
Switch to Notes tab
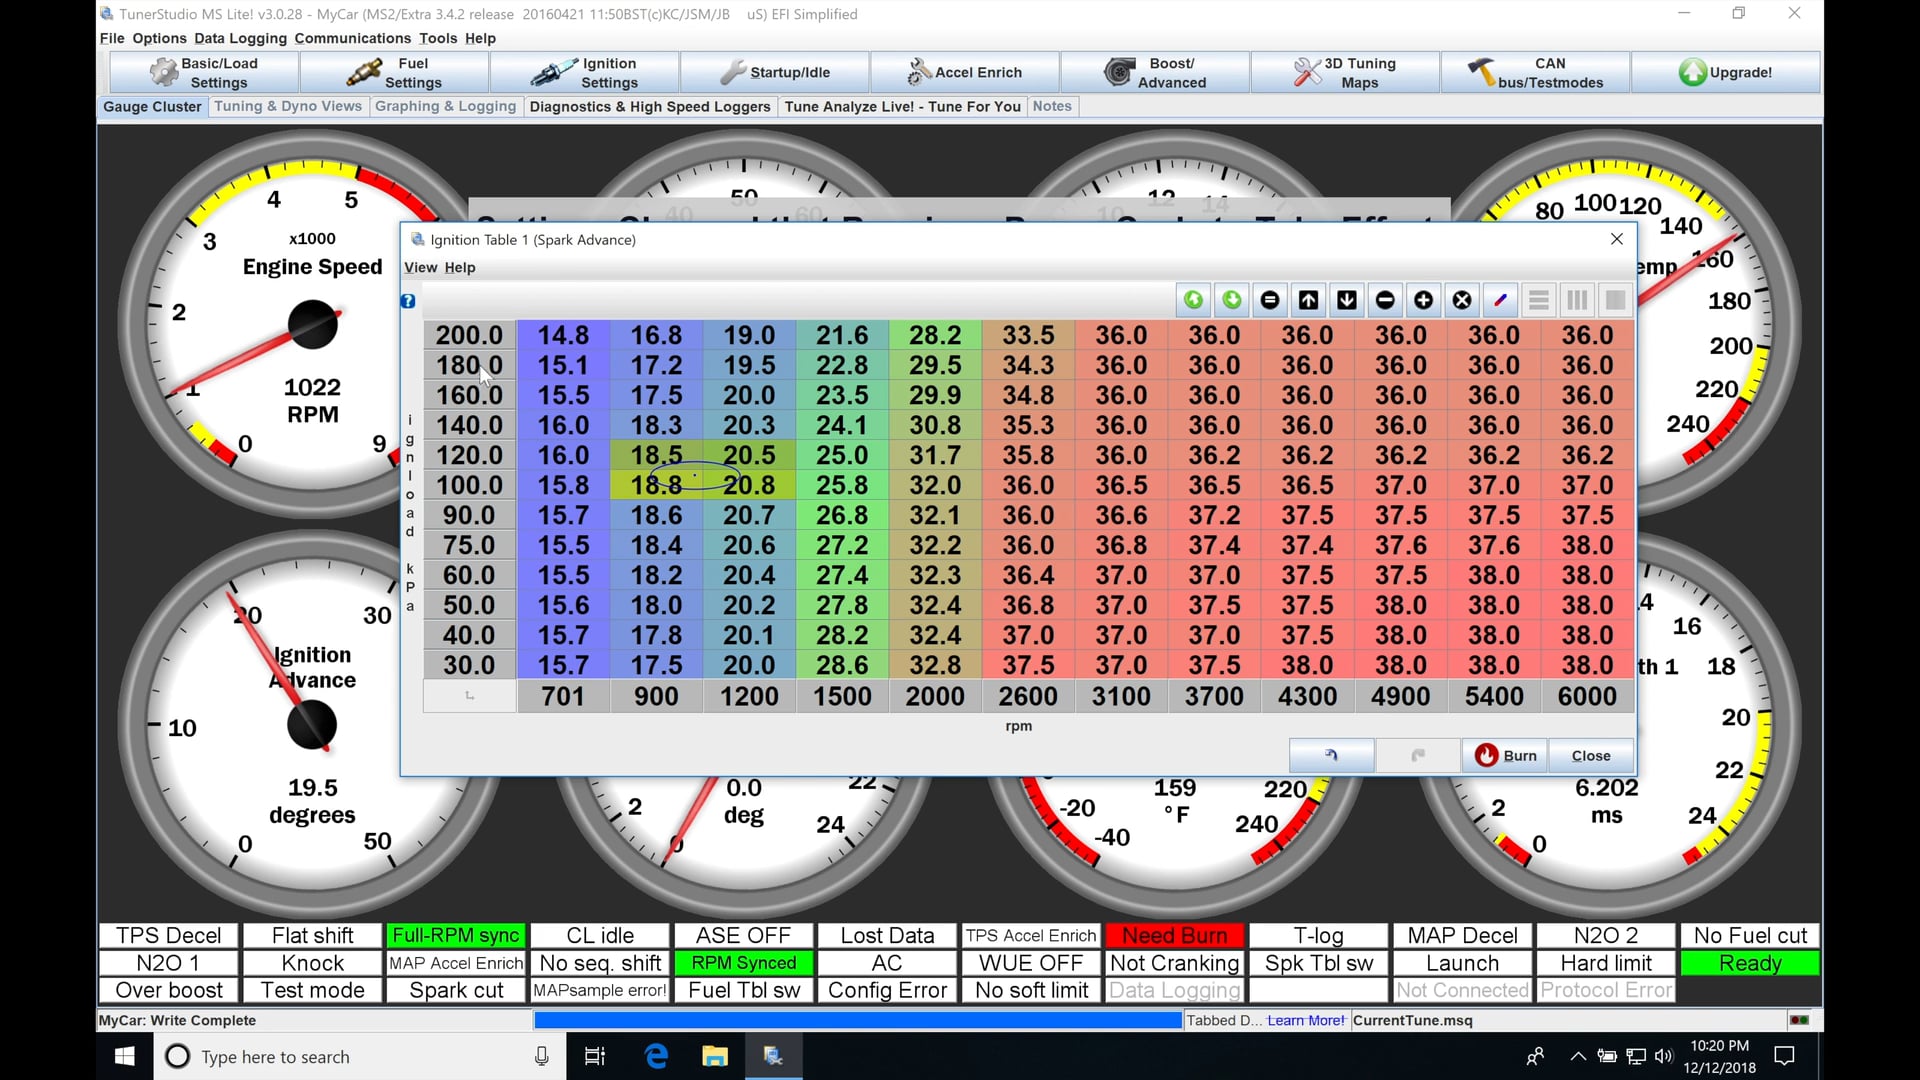click(x=1052, y=106)
